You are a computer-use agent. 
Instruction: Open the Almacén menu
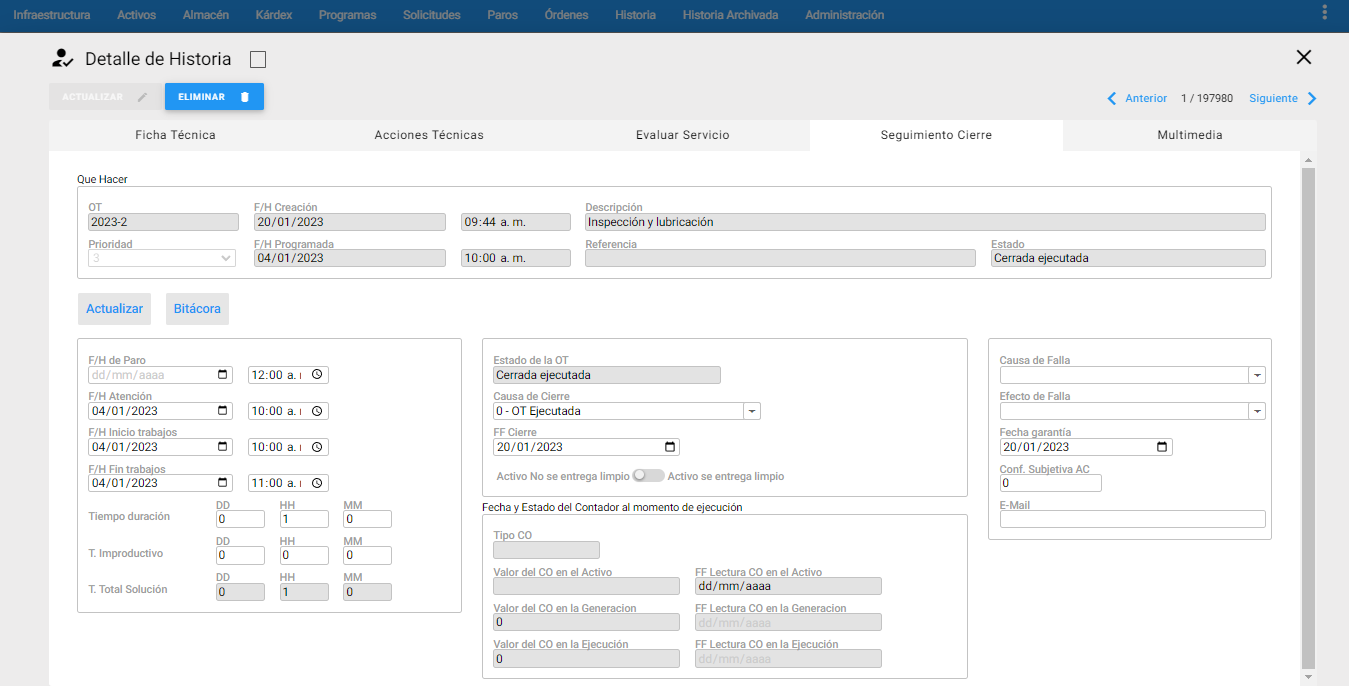[206, 15]
